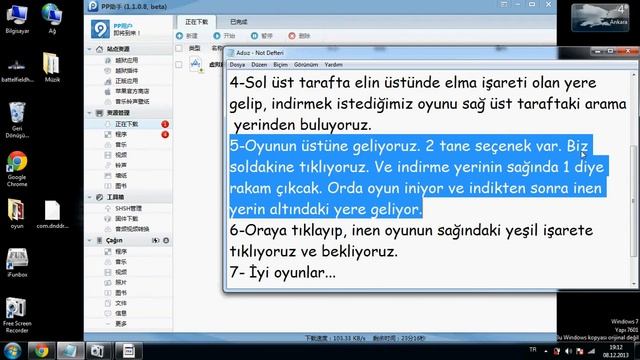This screenshot has height=360, width=640.
Task: Click the round eject icon beside Çağın
Action: pos(166,240)
